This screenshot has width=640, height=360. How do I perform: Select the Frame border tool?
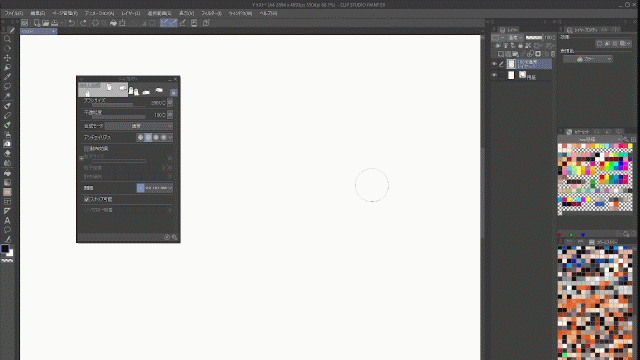click(x=7, y=202)
